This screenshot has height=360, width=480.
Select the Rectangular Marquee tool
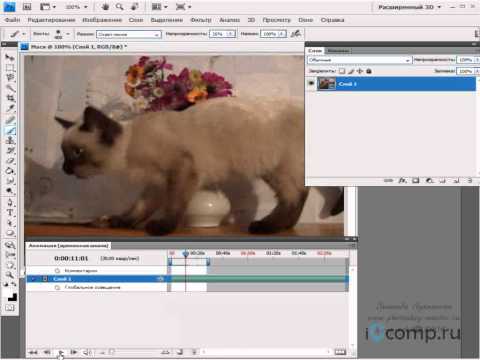(x=10, y=68)
